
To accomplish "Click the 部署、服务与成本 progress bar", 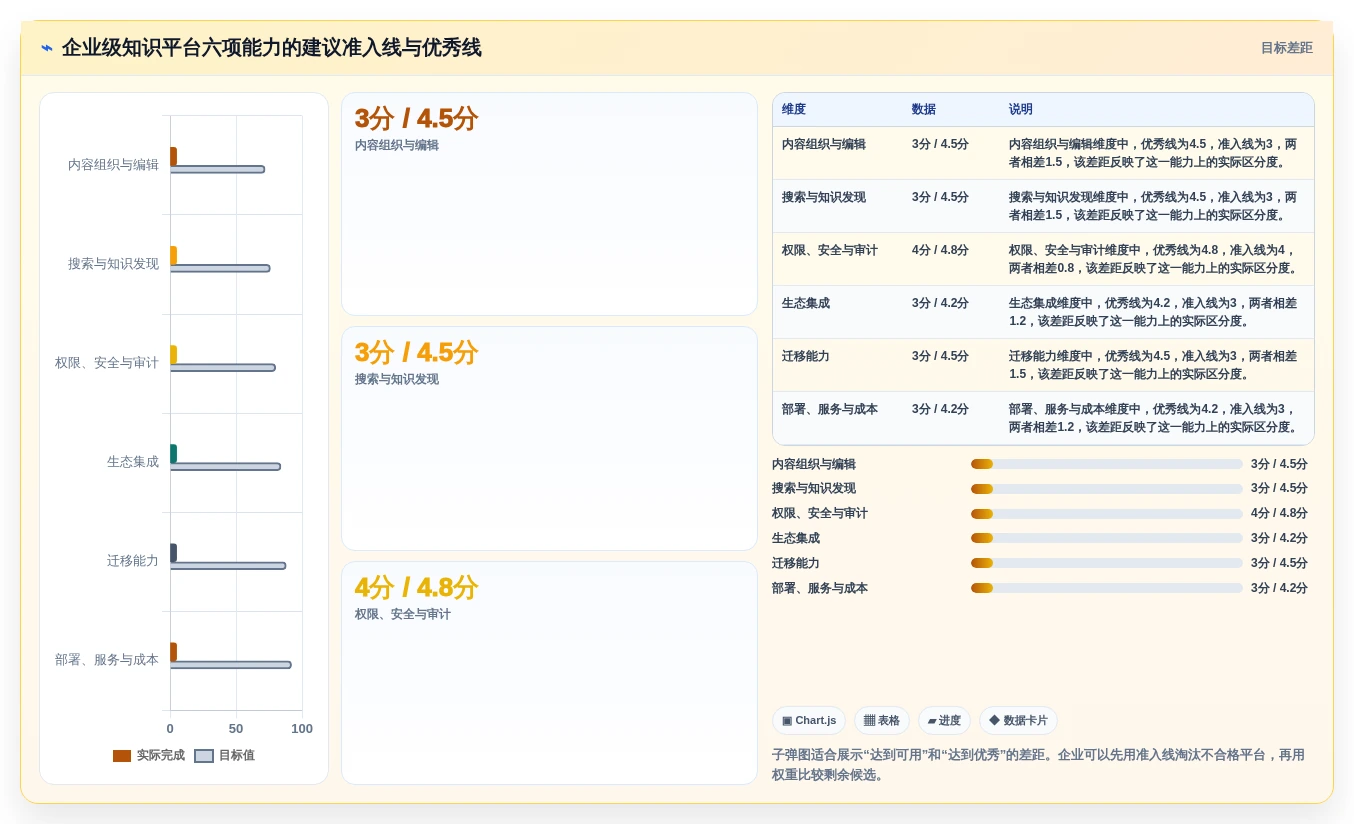I will (x=1107, y=588).
